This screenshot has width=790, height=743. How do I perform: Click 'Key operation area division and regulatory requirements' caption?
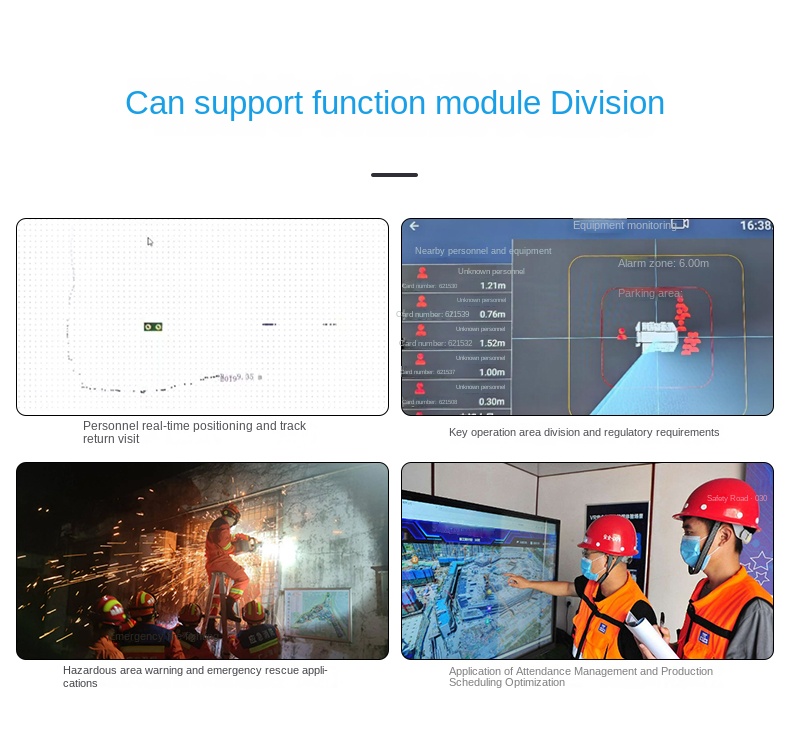click(584, 432)
